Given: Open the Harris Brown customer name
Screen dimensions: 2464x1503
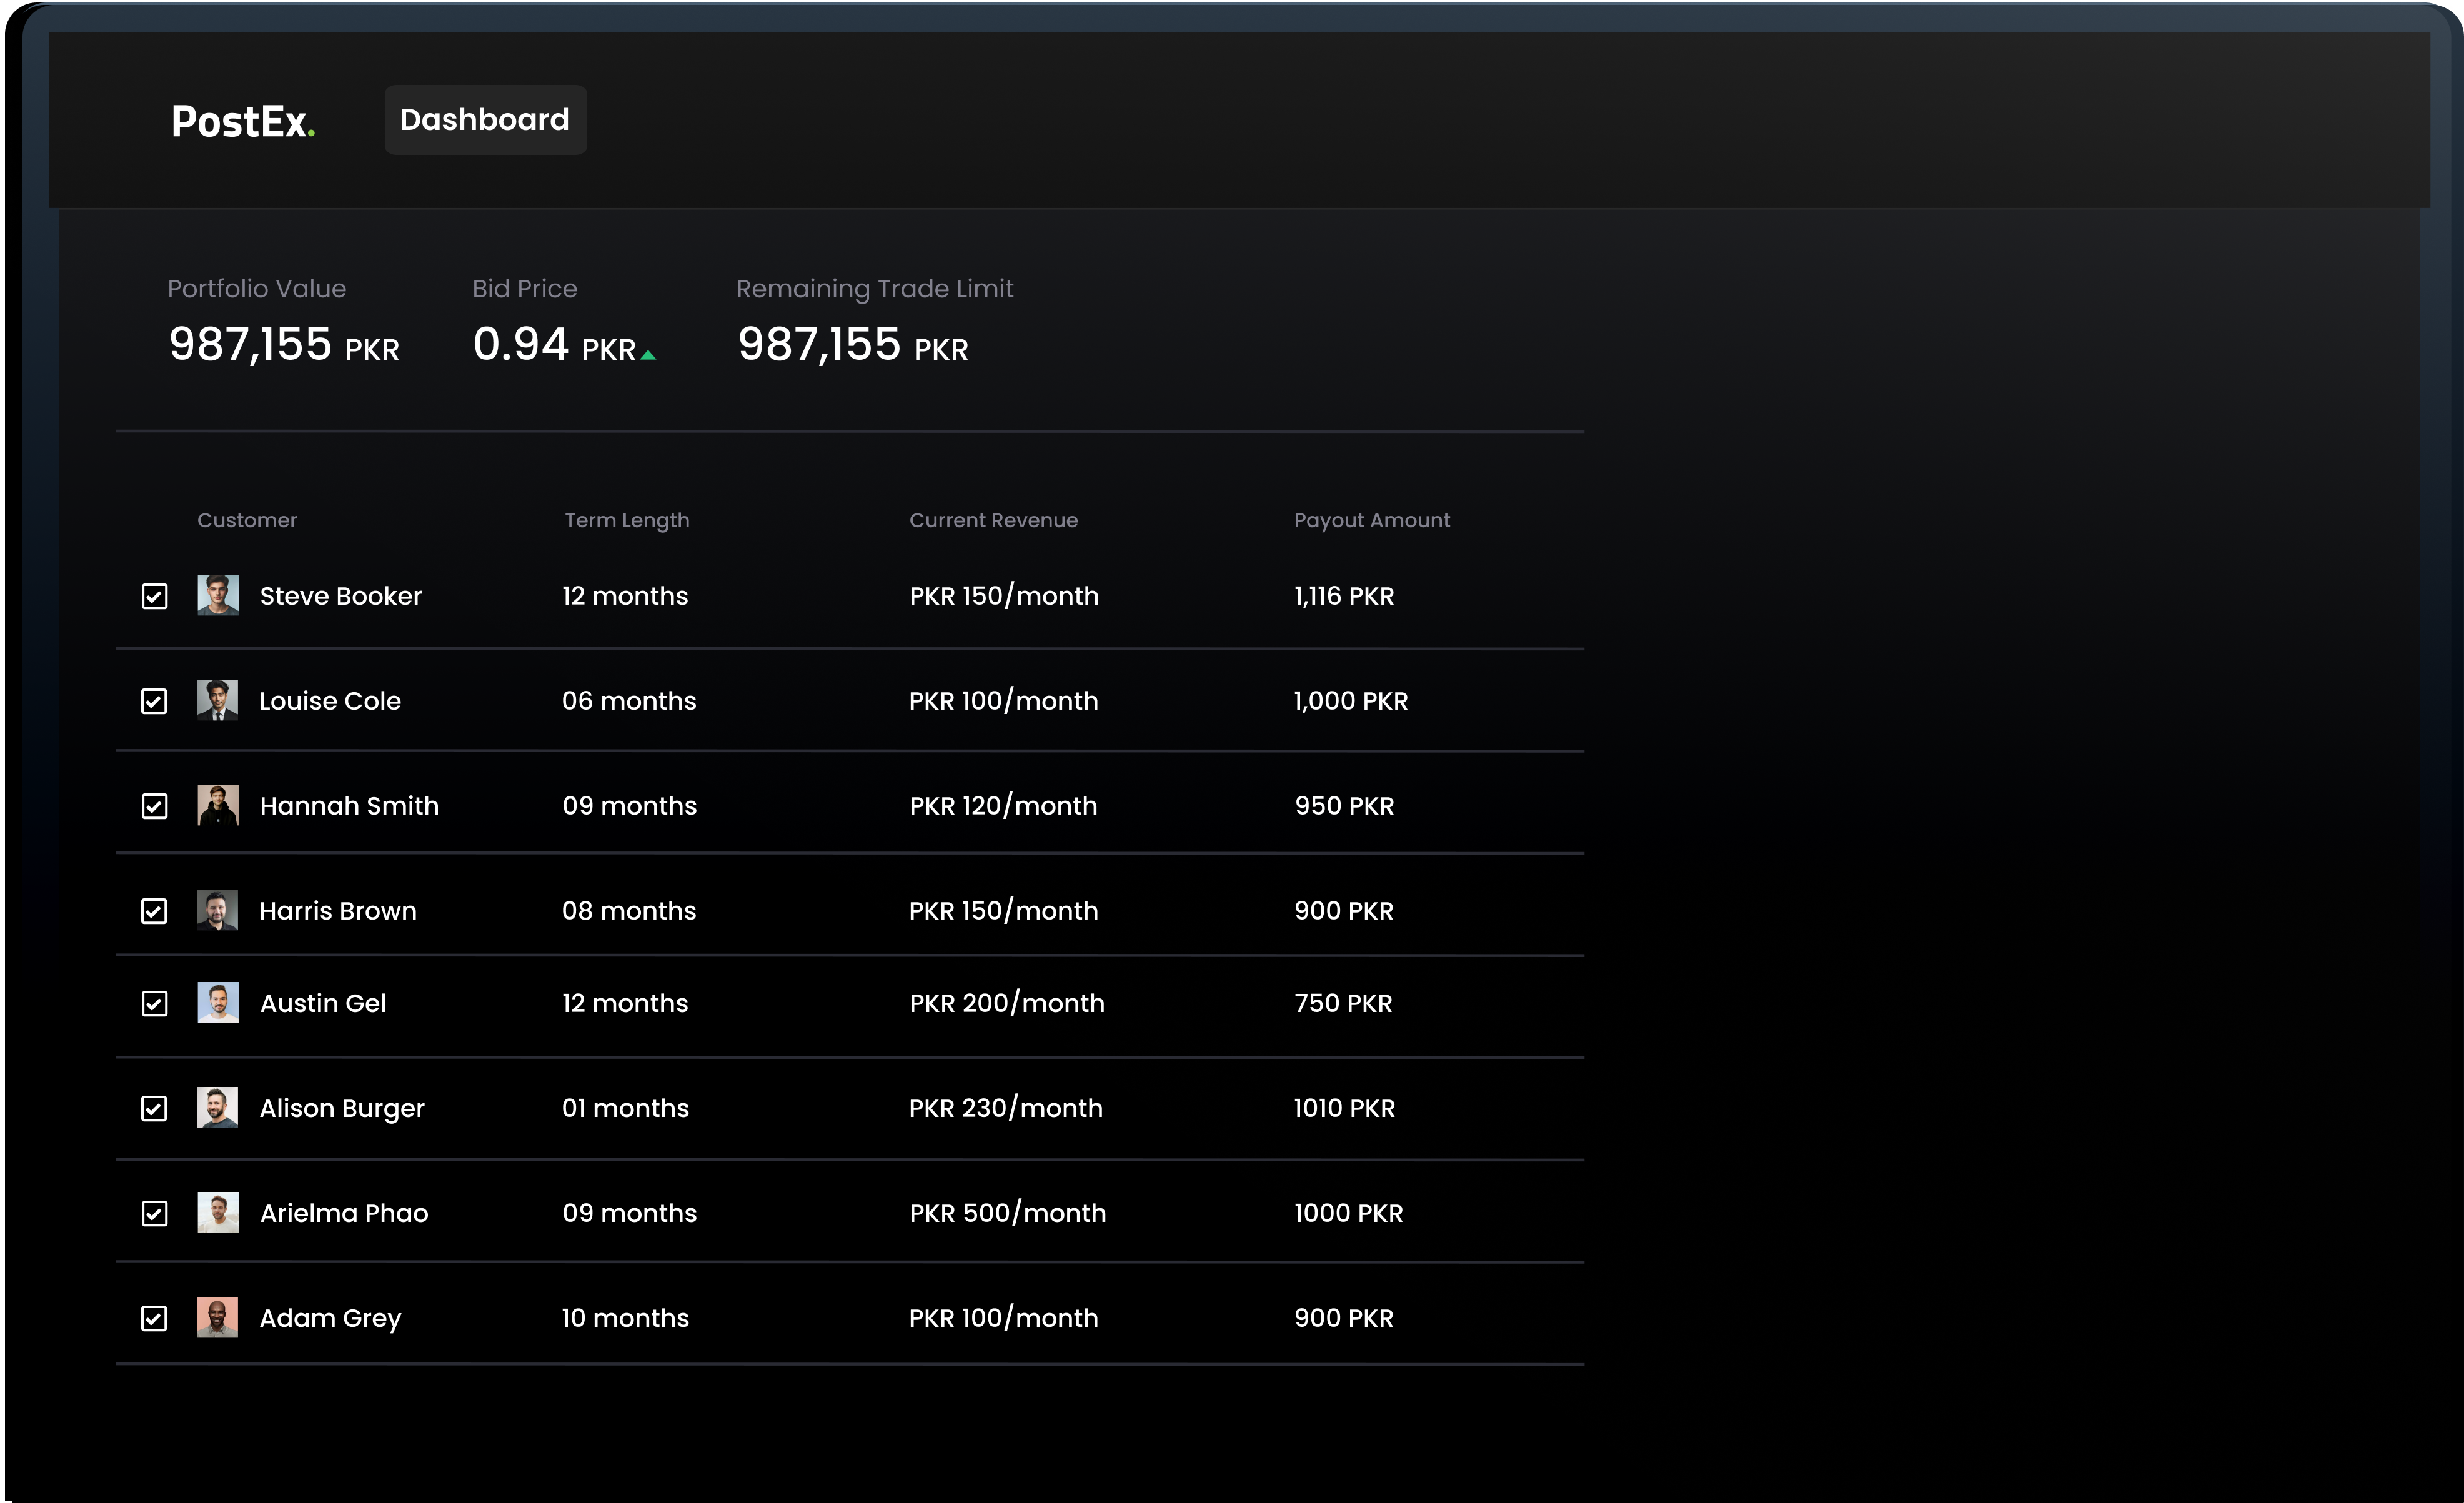Looking at the screenshot, I should click(338, 911).
